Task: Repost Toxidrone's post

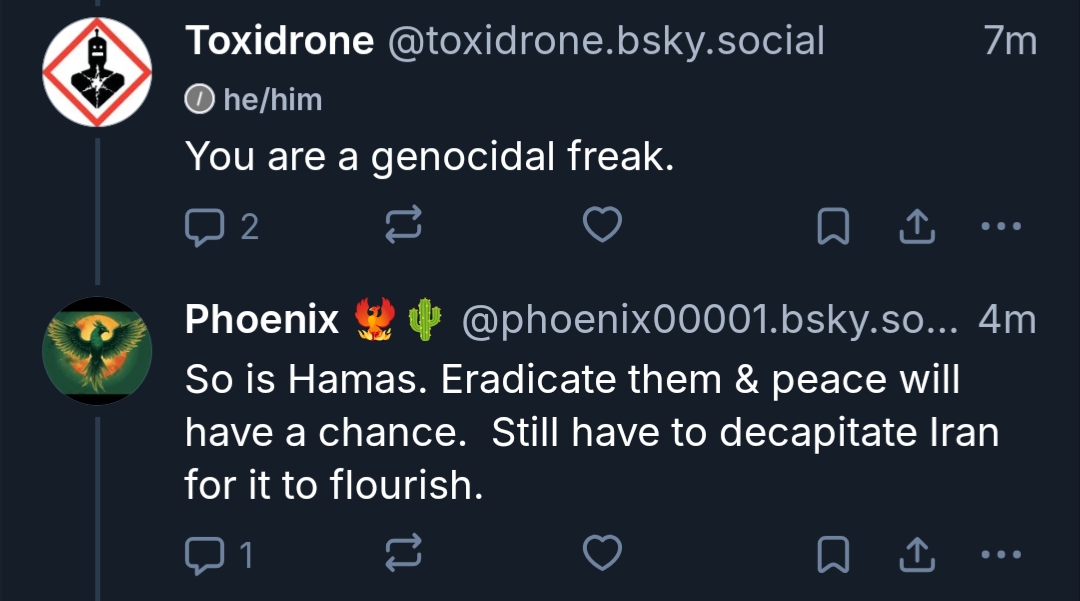Action: (403, 228)
